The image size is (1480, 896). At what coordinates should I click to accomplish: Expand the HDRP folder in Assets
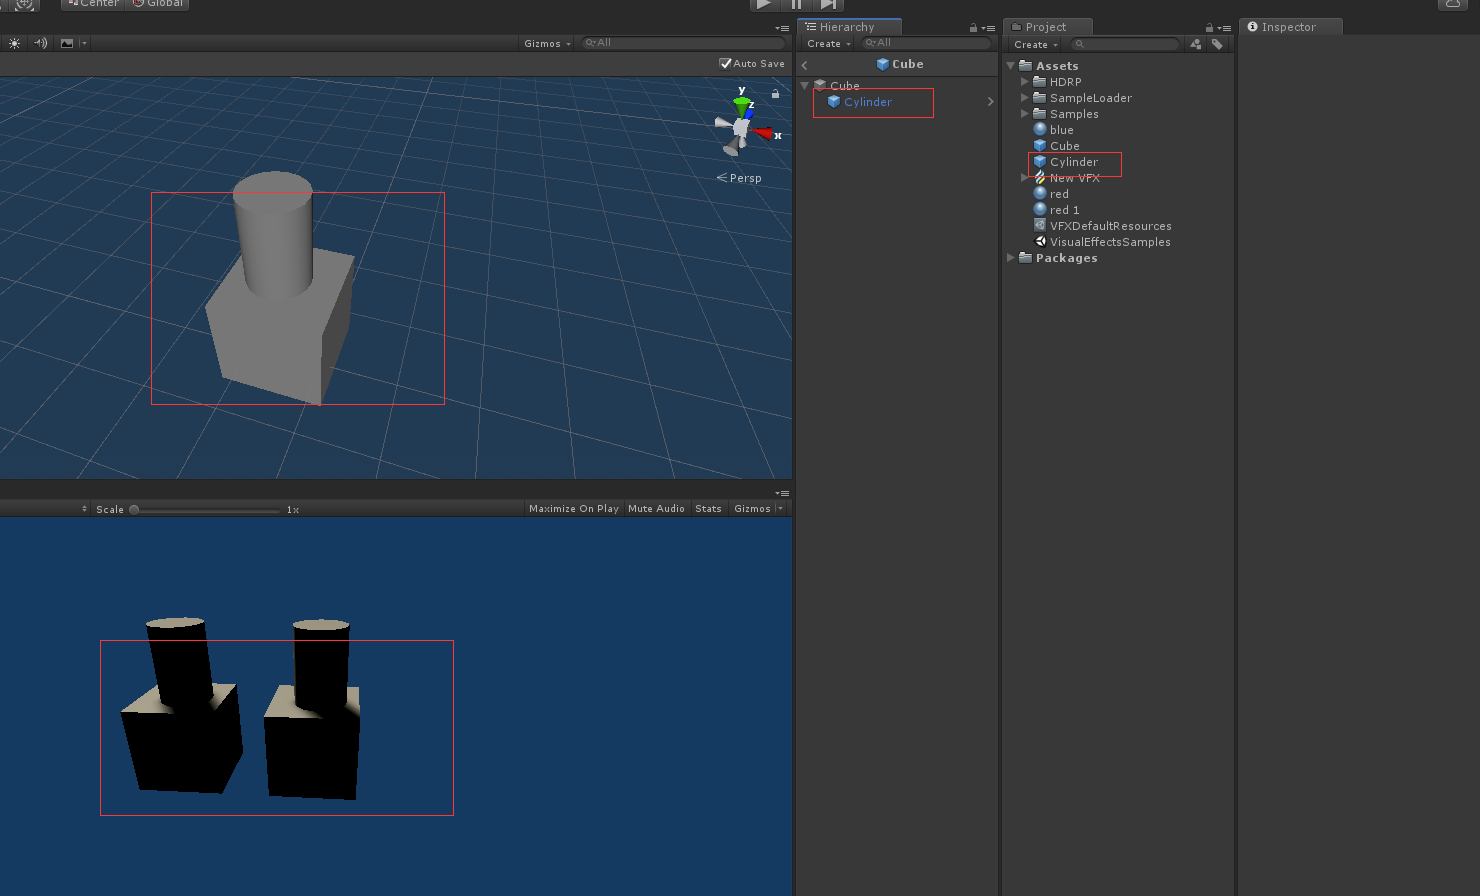click(x=1023, y=81)
